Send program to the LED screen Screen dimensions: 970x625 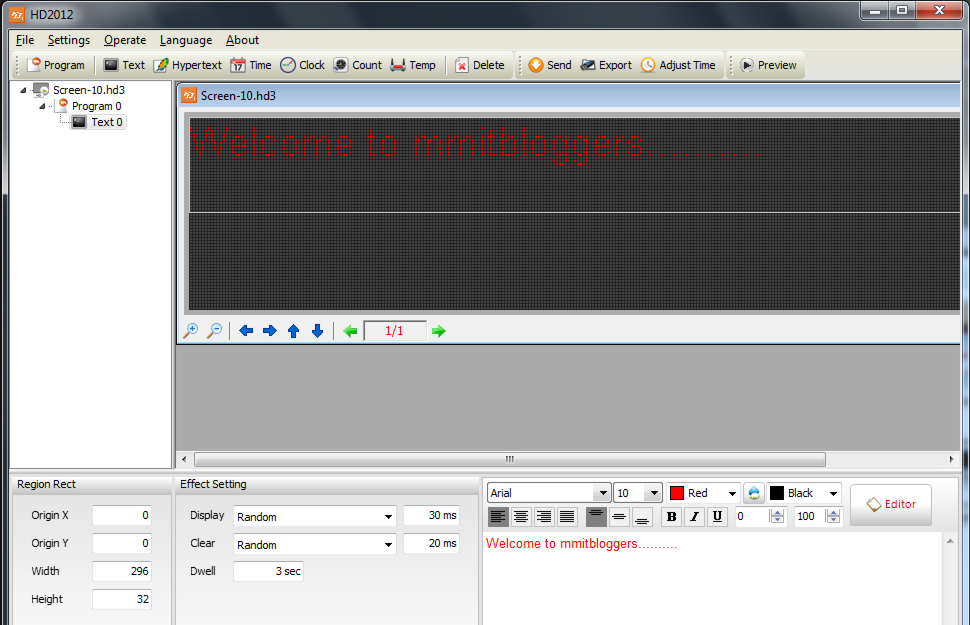point(551,65)
